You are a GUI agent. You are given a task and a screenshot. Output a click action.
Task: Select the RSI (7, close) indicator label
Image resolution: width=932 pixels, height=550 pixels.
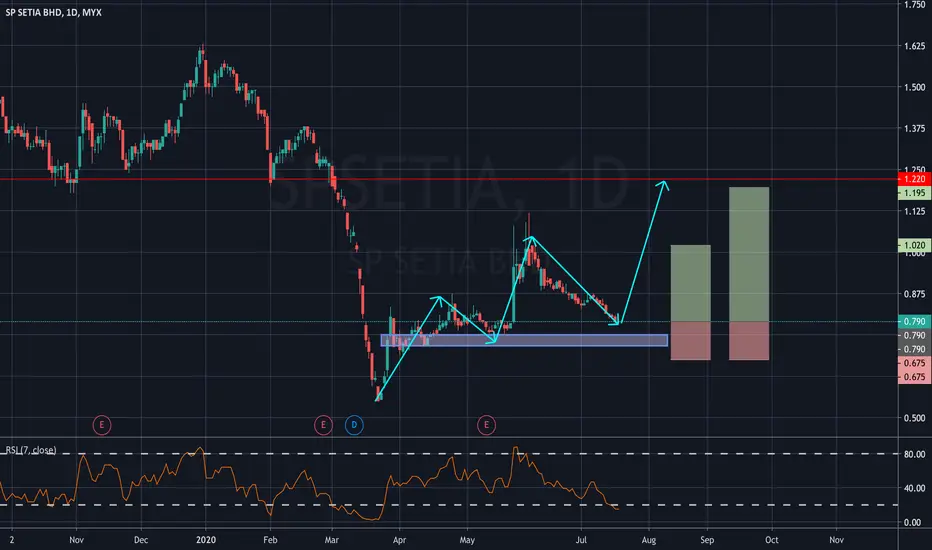click(31, 450)
